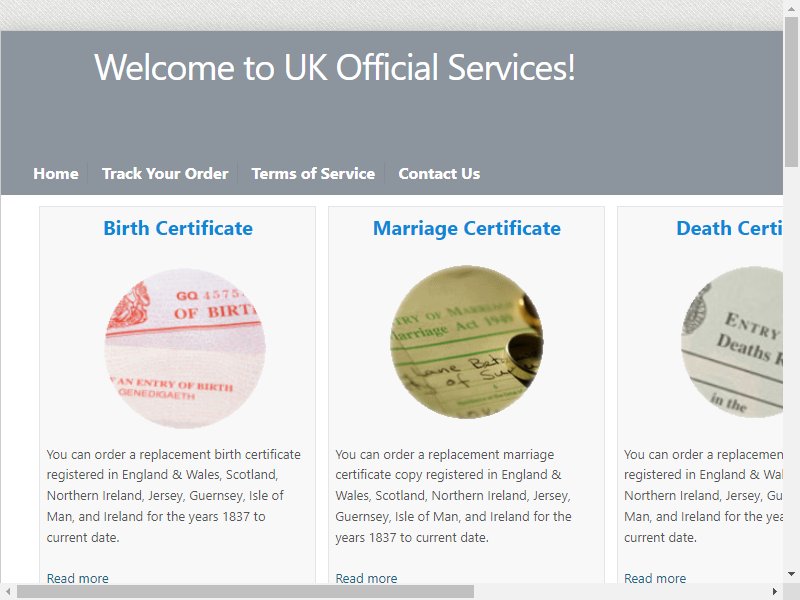Read more about death certificates
Image resolution: width=800 pixels, height=600 pixels.
(655, 578)
